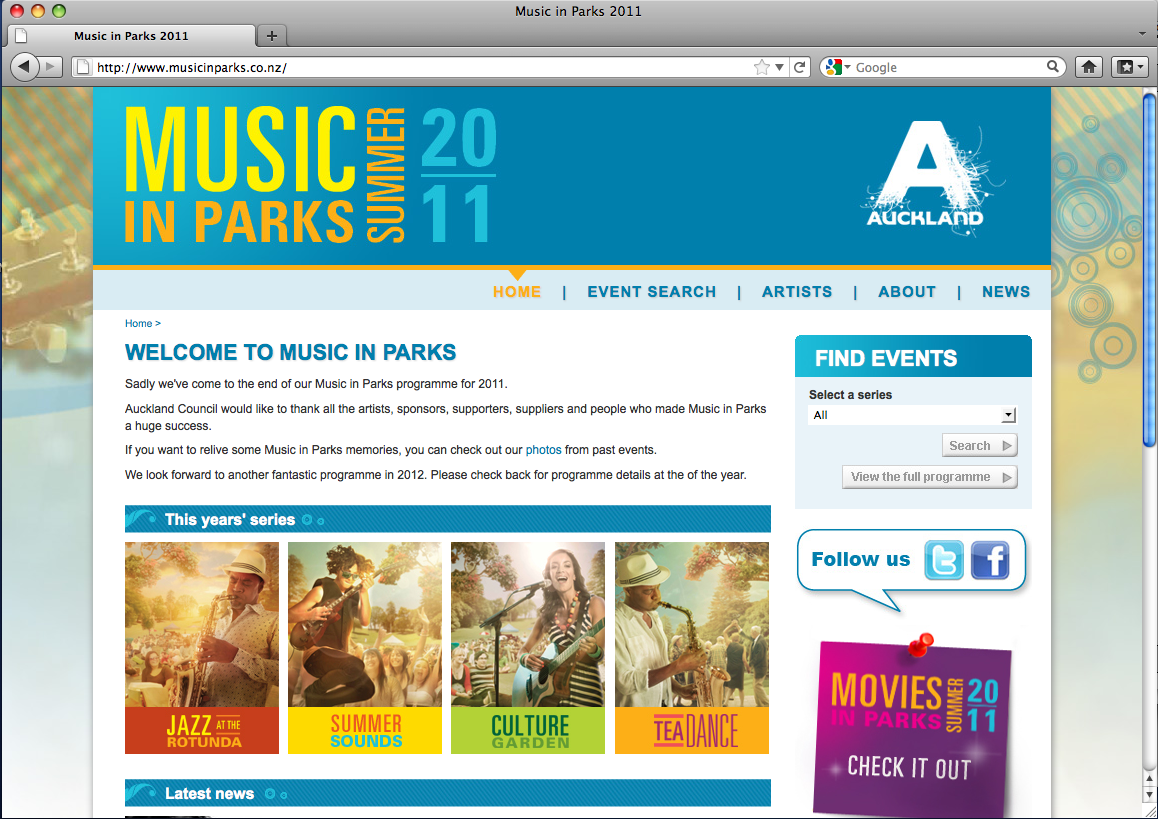The image size is (1158, 819).
Task: Click the Search button in Find Events
Action: (x=979, y=445)
